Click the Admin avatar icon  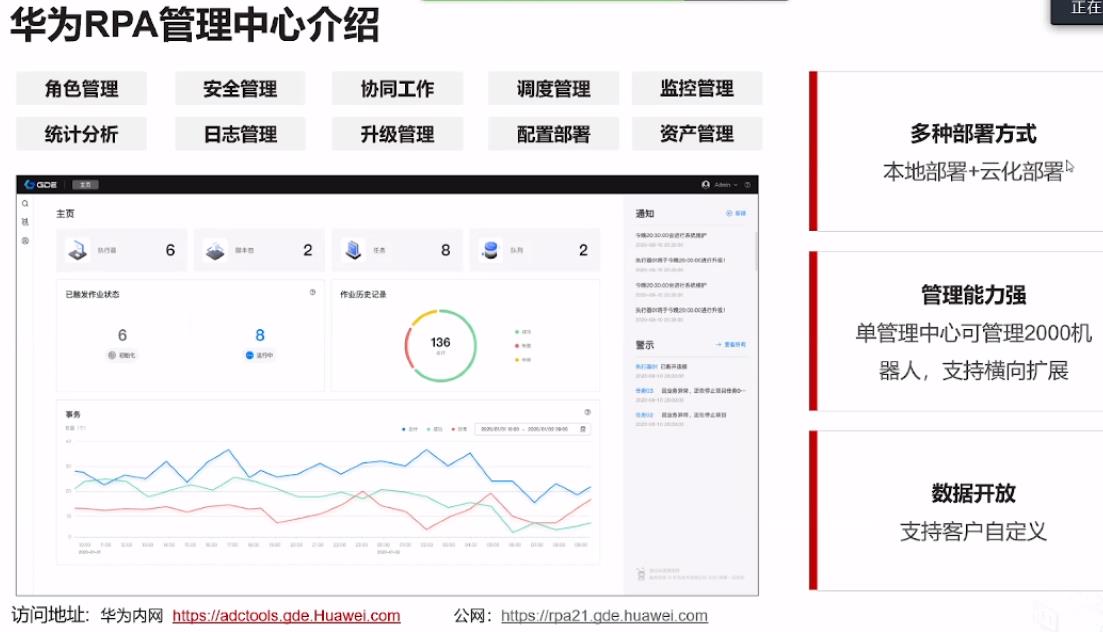tap(706, 184)
